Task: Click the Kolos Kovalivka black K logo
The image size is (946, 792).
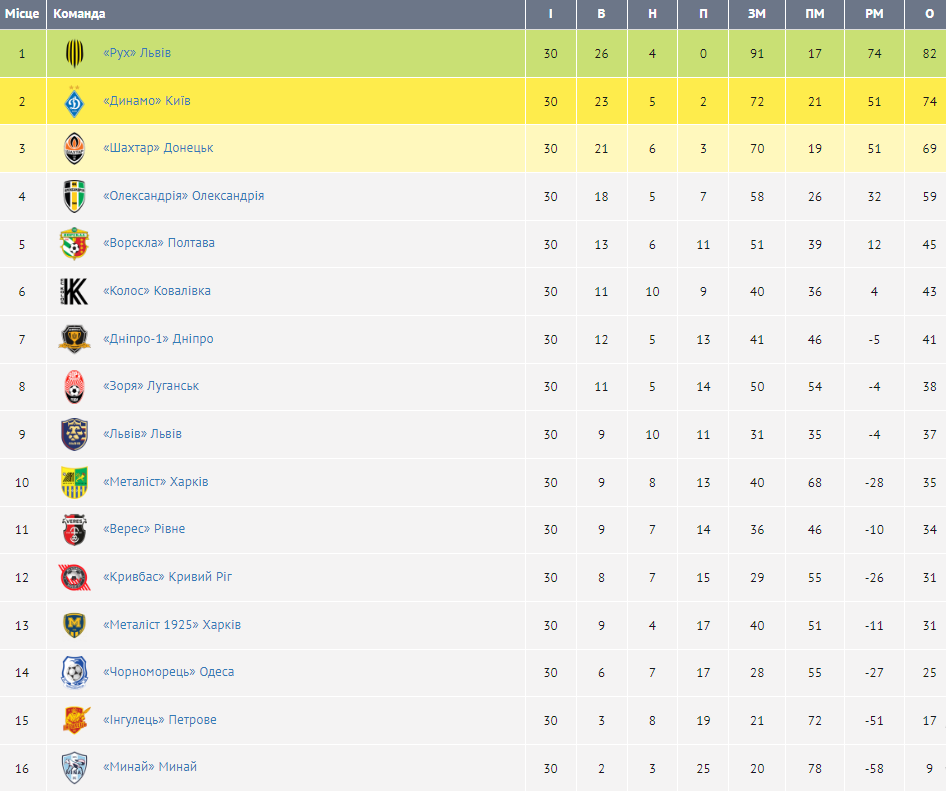Action: pos(74,291)
